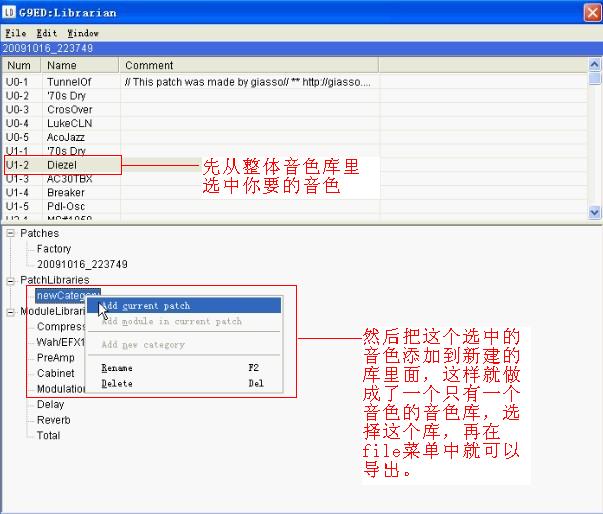
Task: Open the File menu
Action: (x=15, y=33)
